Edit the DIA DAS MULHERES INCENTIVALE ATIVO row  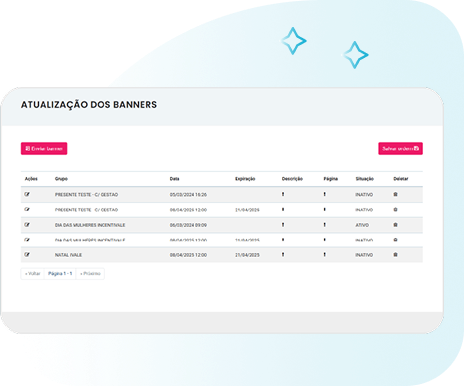click(x=27, y=225)
